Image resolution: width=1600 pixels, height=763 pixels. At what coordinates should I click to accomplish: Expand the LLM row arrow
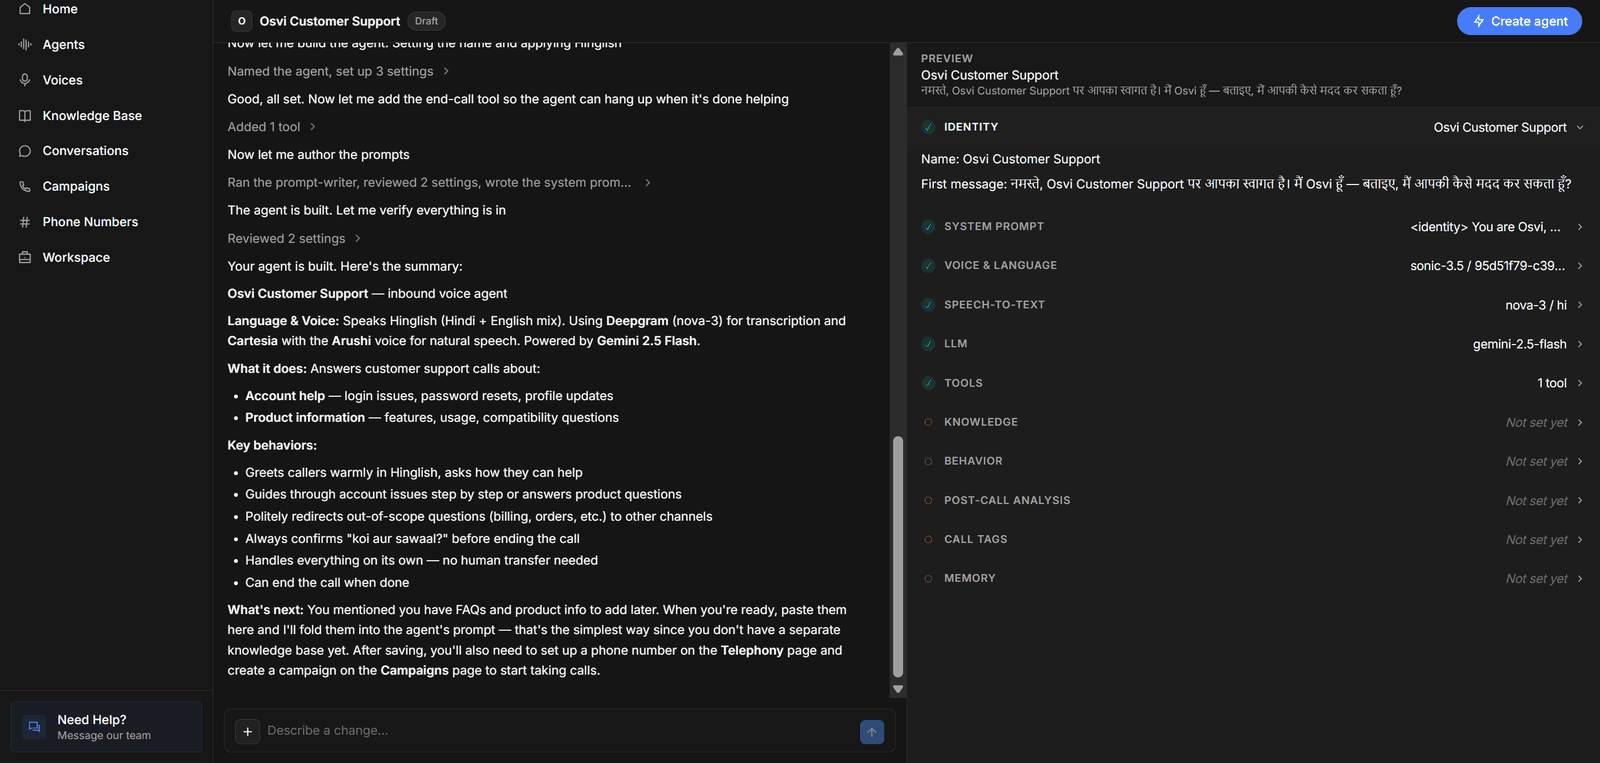[1580, 344]
